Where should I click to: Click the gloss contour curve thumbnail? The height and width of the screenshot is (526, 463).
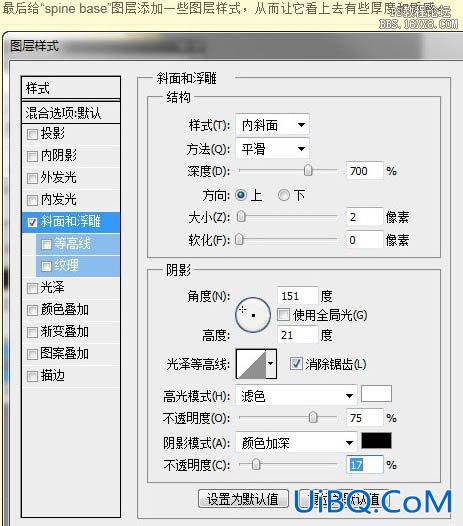pyautogui.click(x=251, y=364)
